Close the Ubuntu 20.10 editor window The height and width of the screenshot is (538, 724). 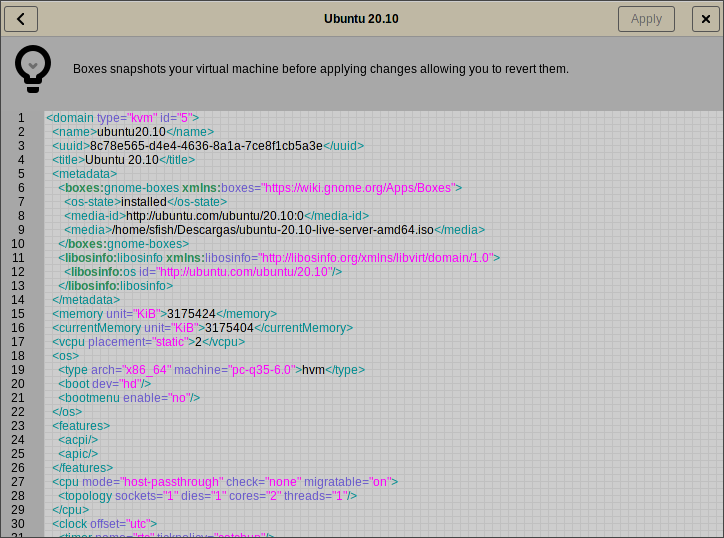point(706,19)
